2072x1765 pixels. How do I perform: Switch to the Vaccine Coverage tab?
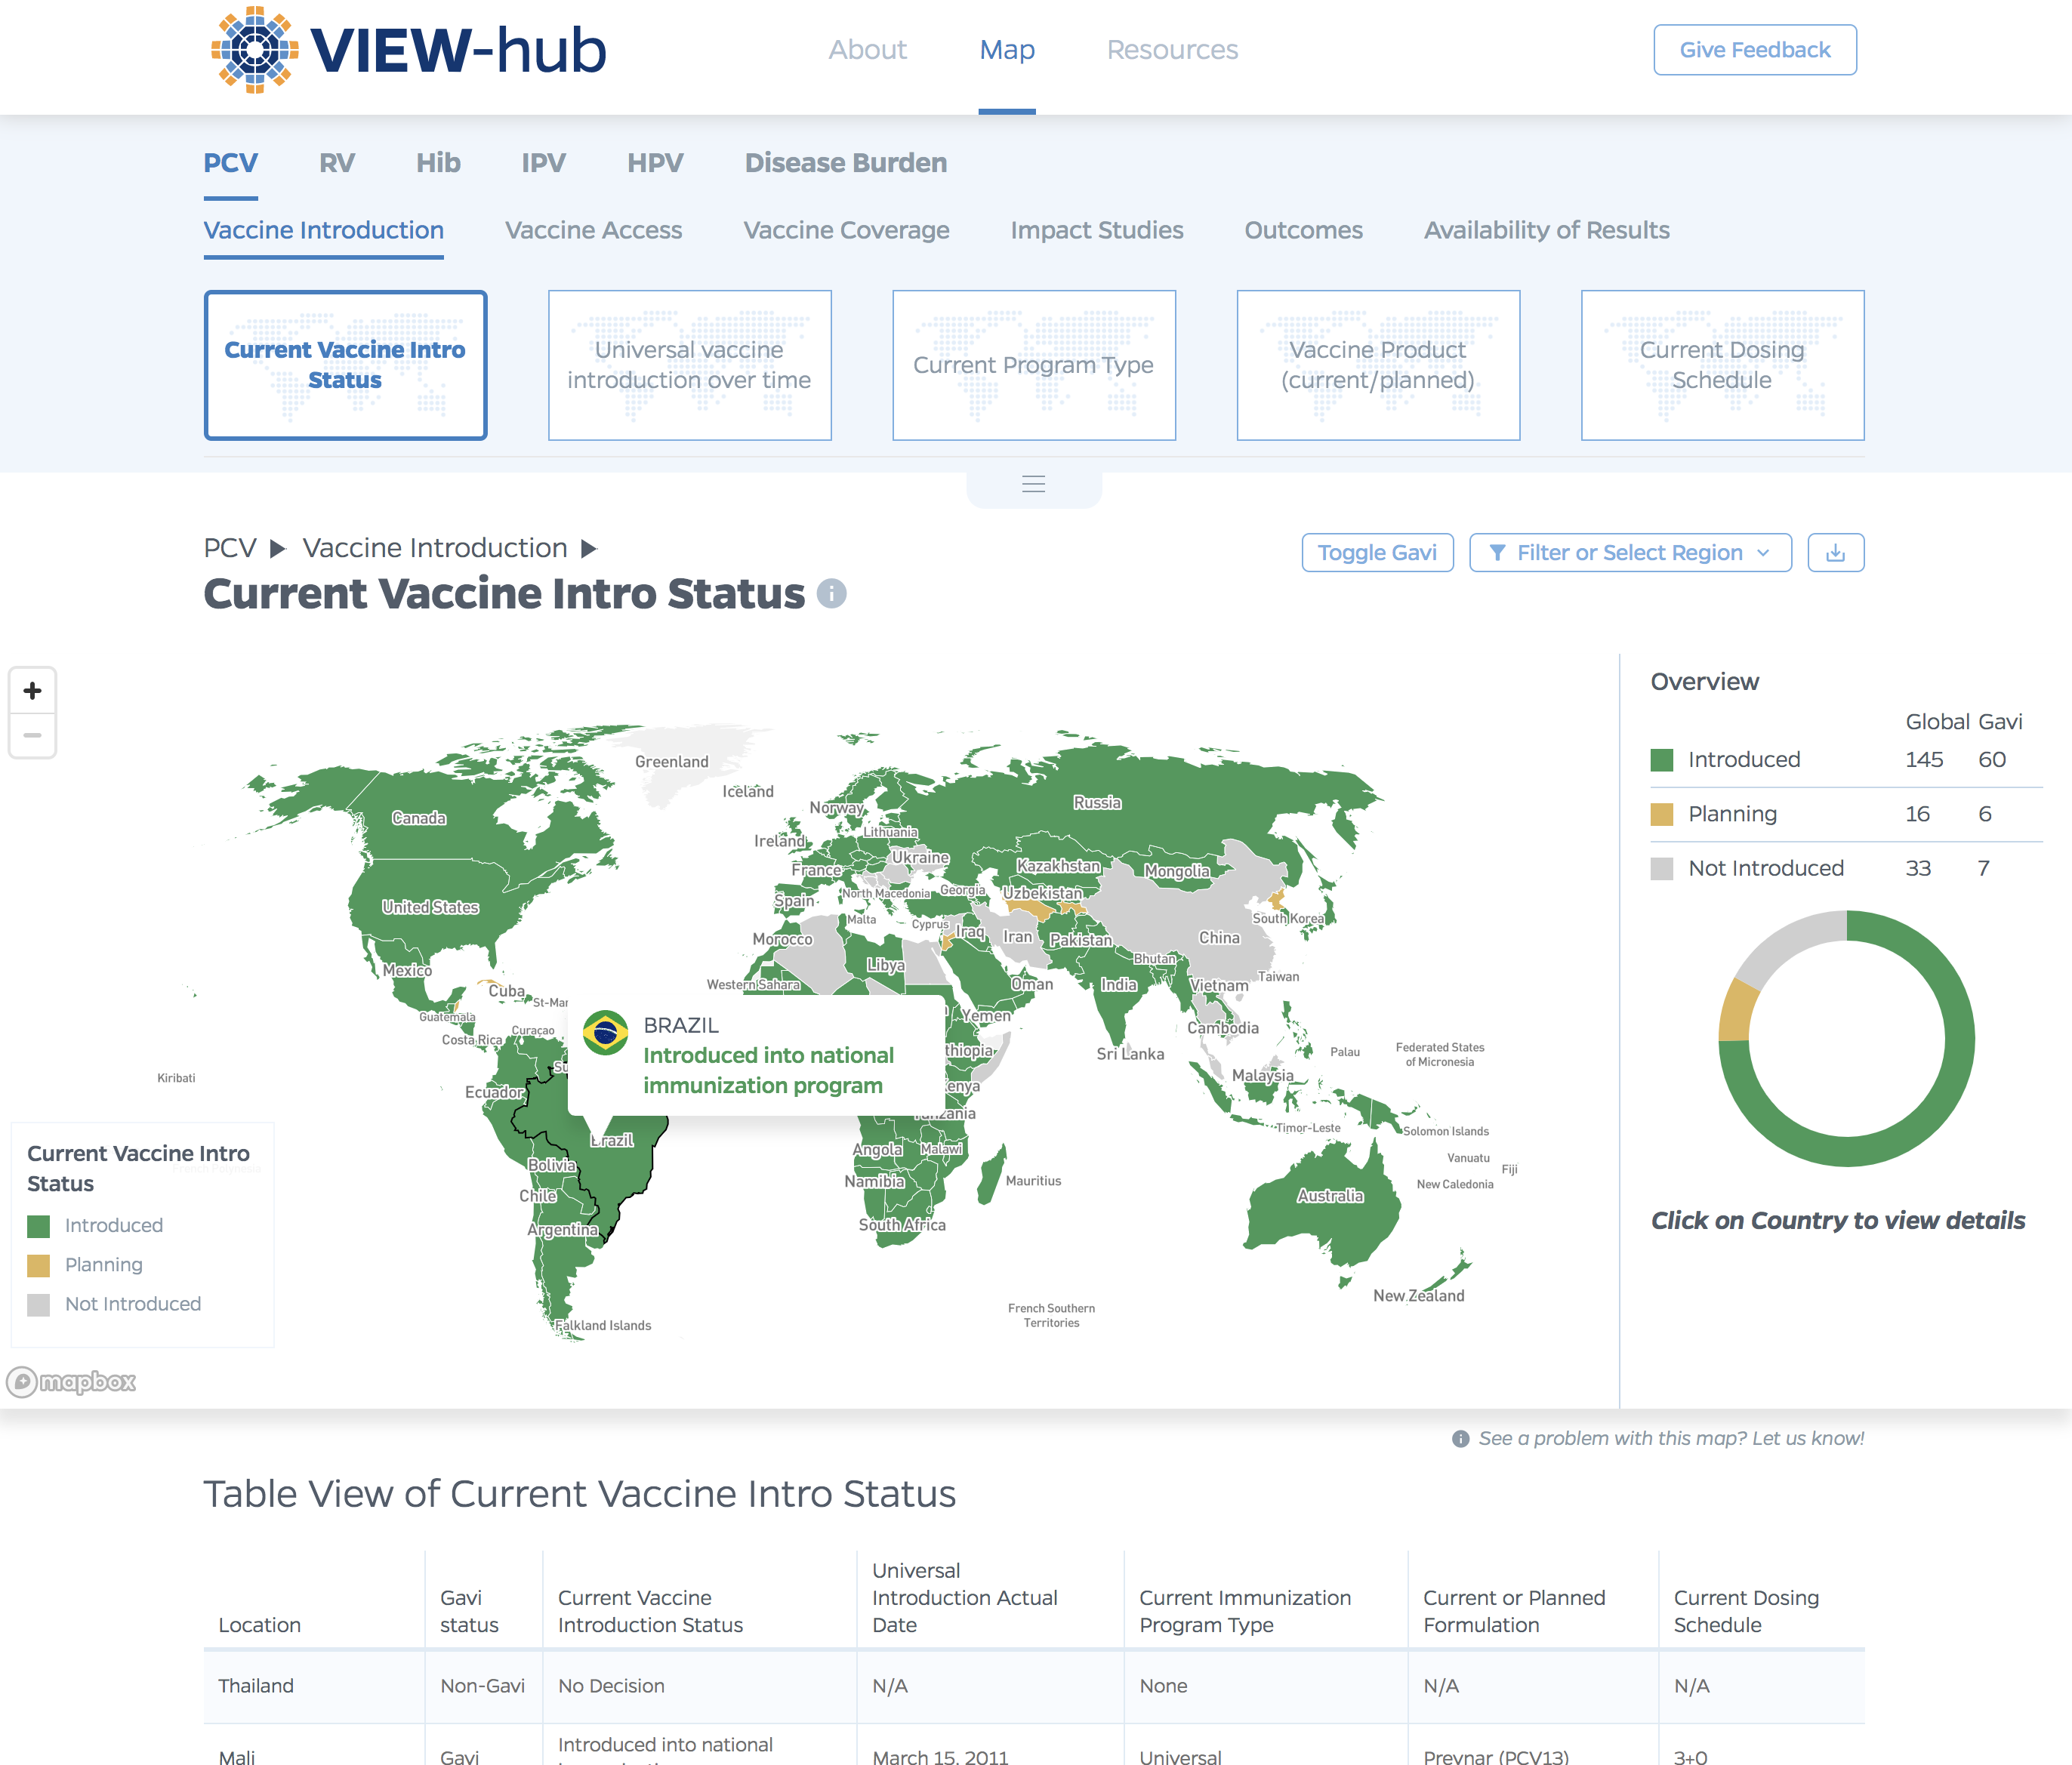click(x=846, y=229)
